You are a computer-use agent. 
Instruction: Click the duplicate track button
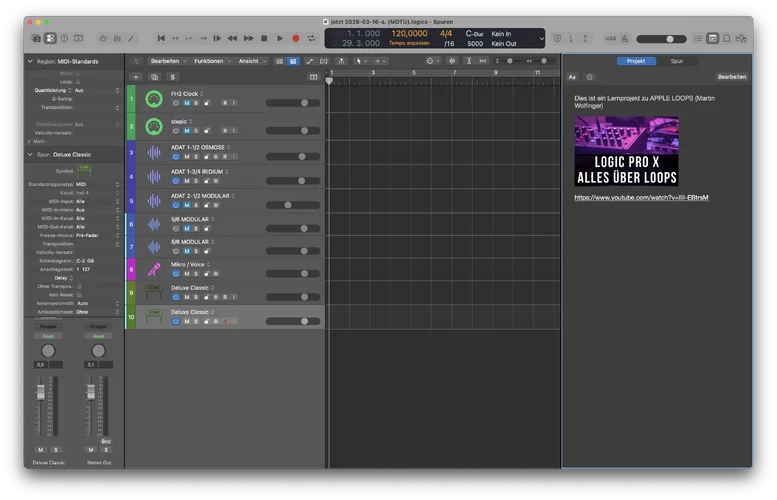154,77
